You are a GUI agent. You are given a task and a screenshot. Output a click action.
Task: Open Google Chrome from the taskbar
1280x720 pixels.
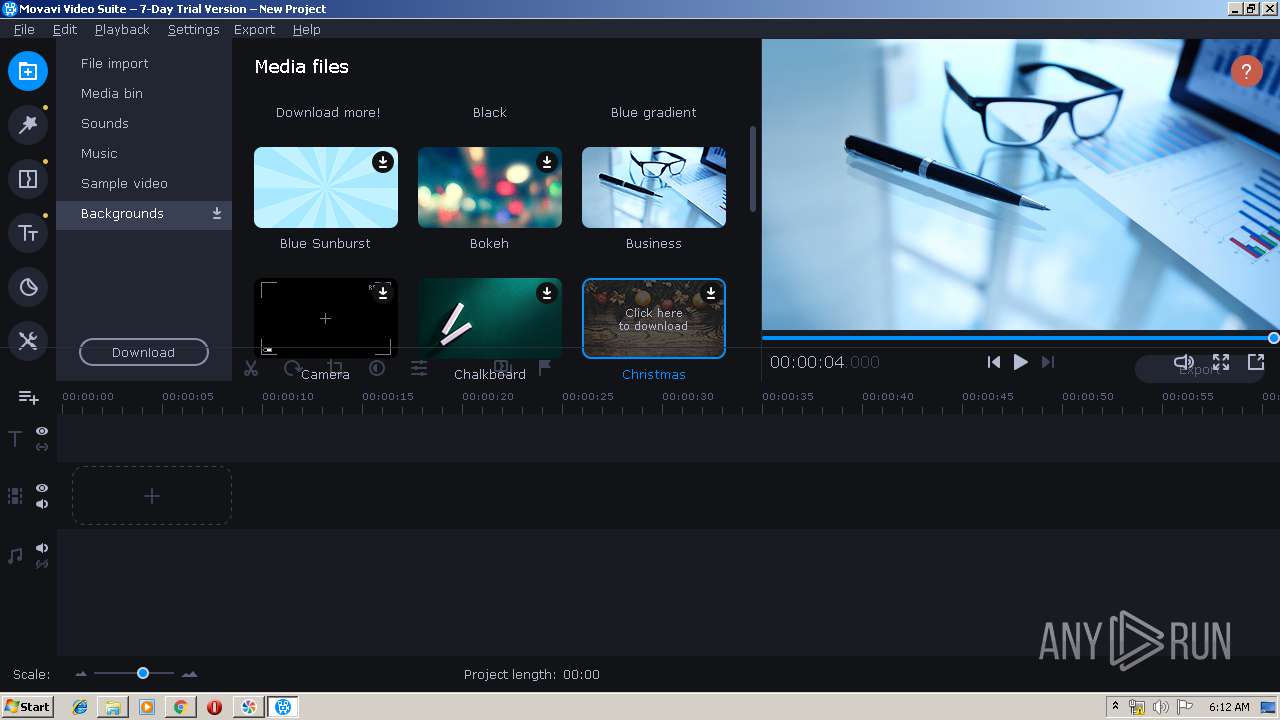[180, 707]
